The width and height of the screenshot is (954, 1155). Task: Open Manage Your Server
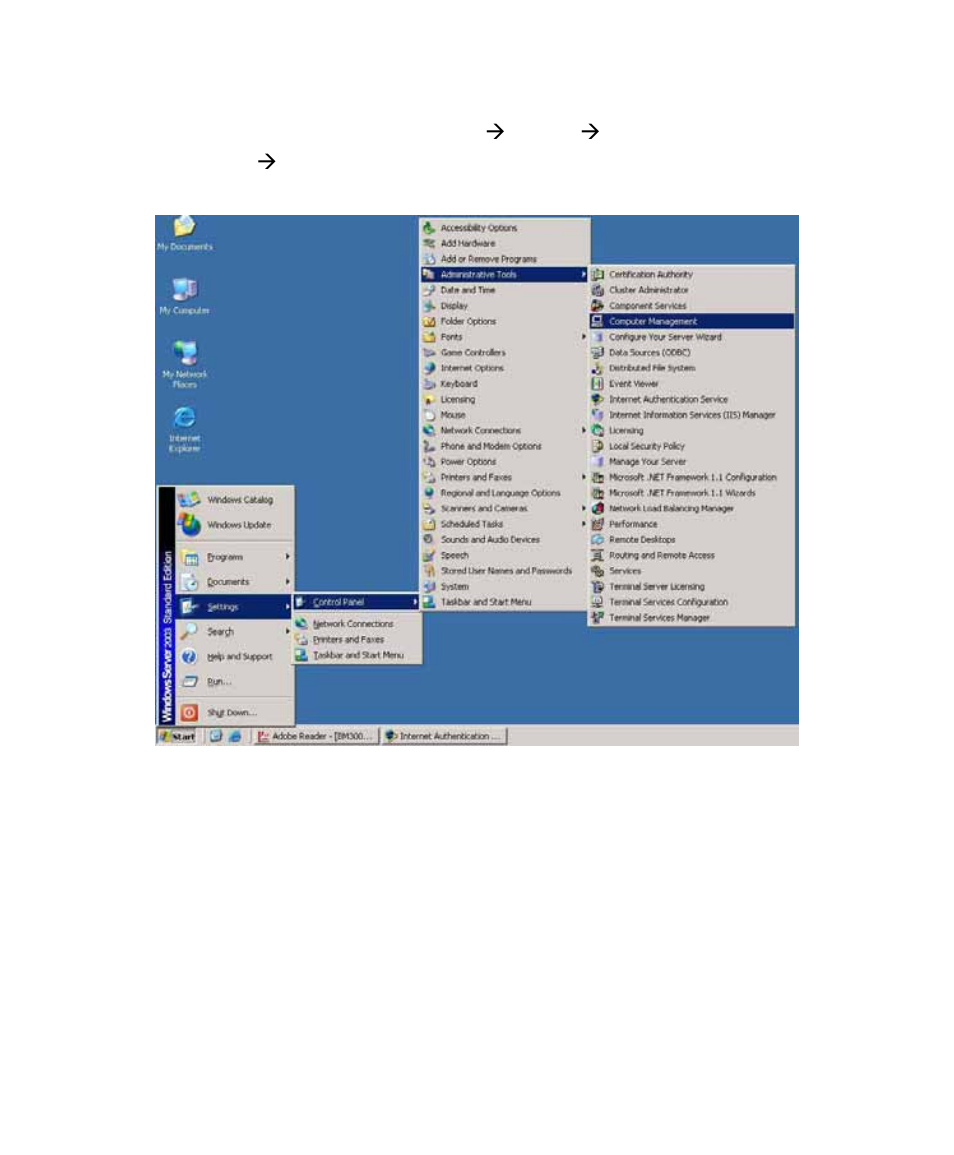pyautogui.click(x=692, y=462)
